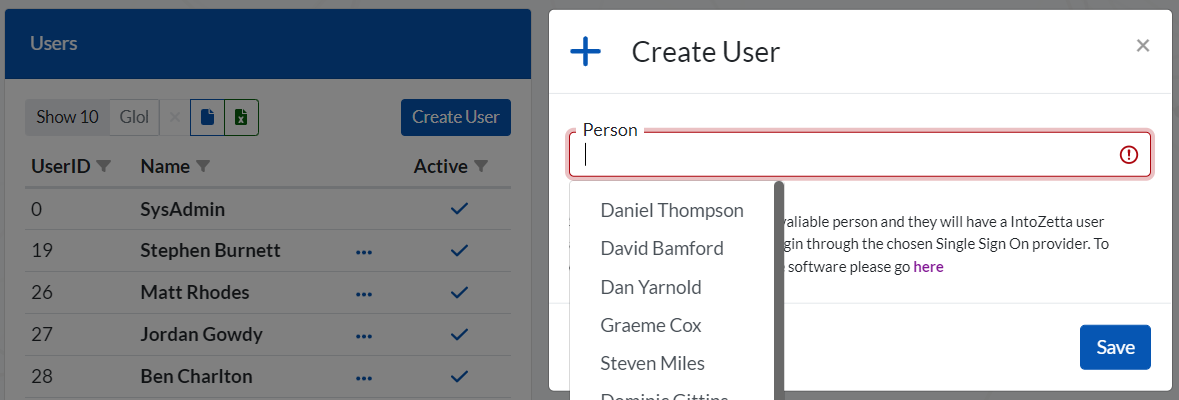The width and height of the screenshot is (1179, 400).
Task: Follow the purple "here" link
Action: (x=928, y=267)
